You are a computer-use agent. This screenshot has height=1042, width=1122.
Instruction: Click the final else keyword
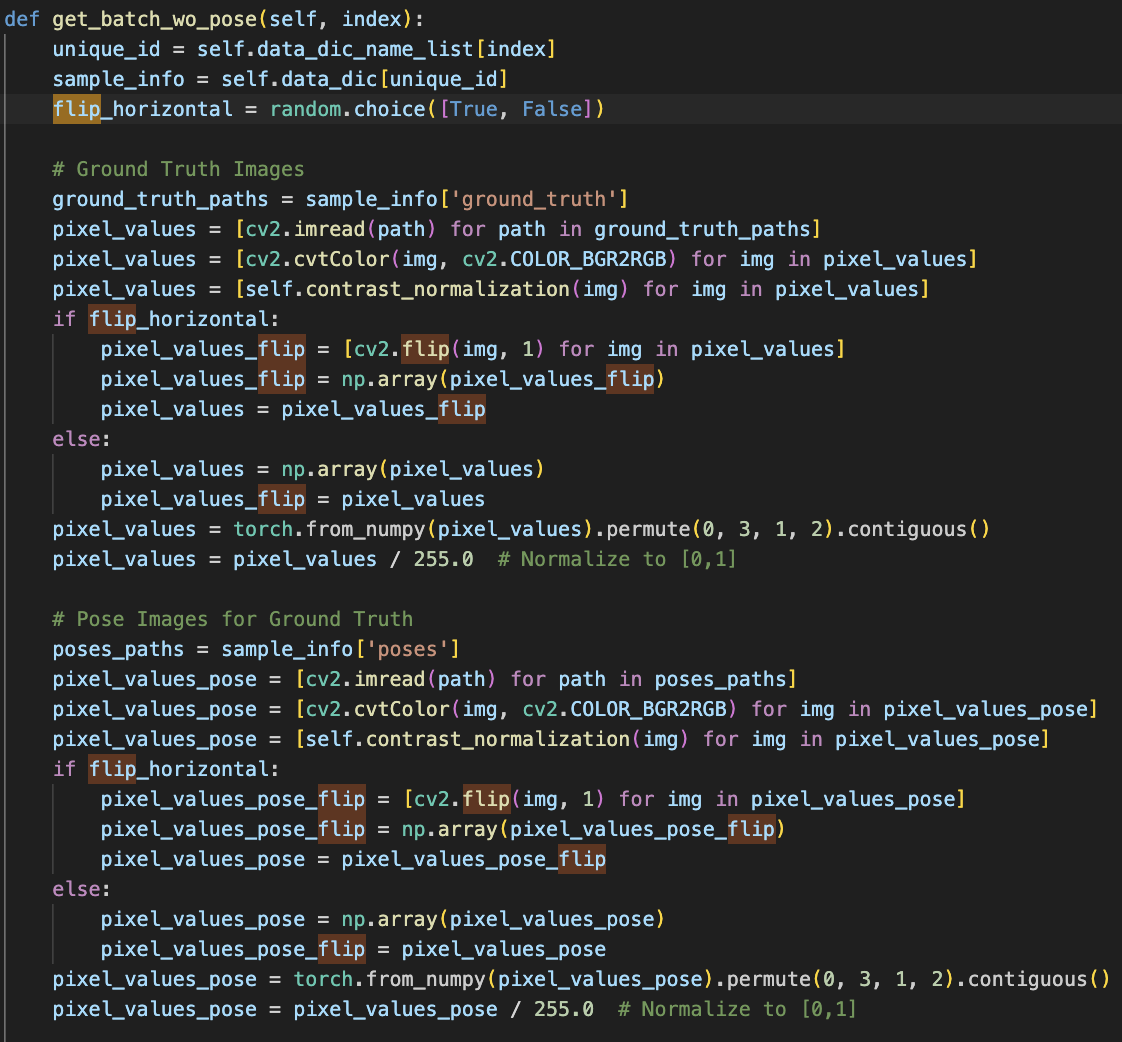tap(77, 889)
